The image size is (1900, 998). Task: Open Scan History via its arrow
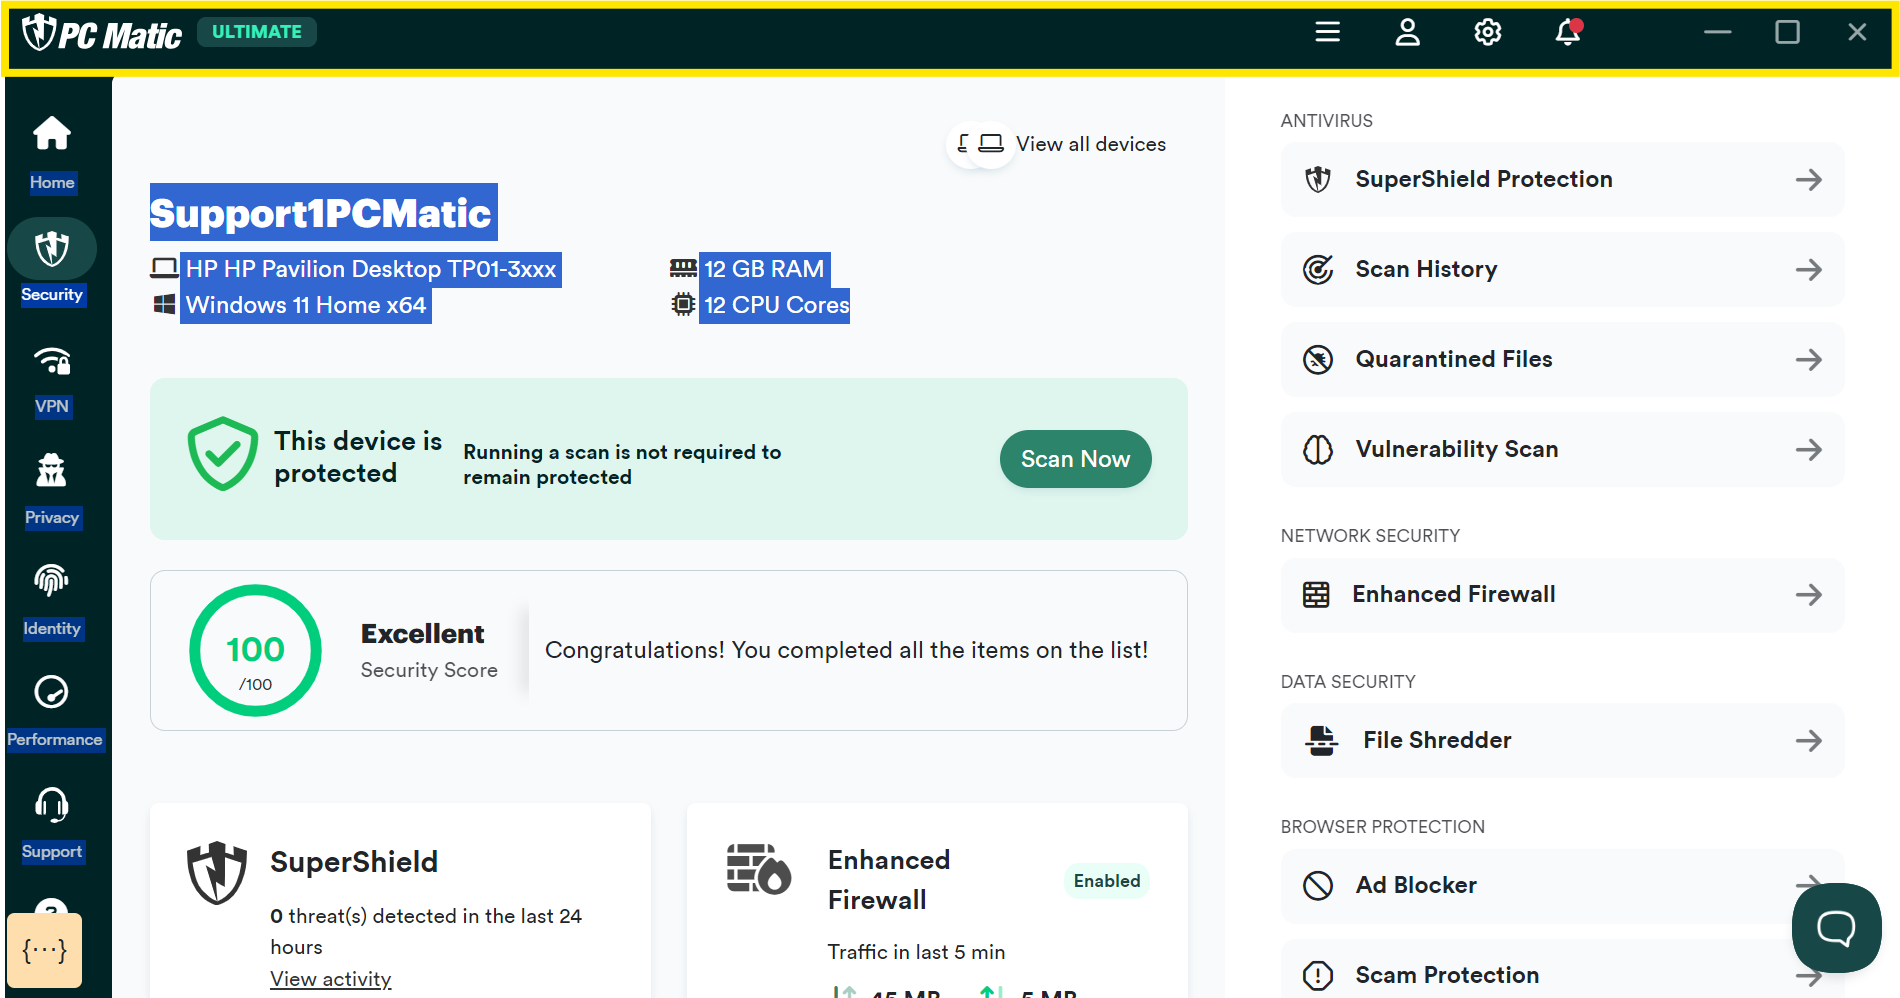[1808, 270]
